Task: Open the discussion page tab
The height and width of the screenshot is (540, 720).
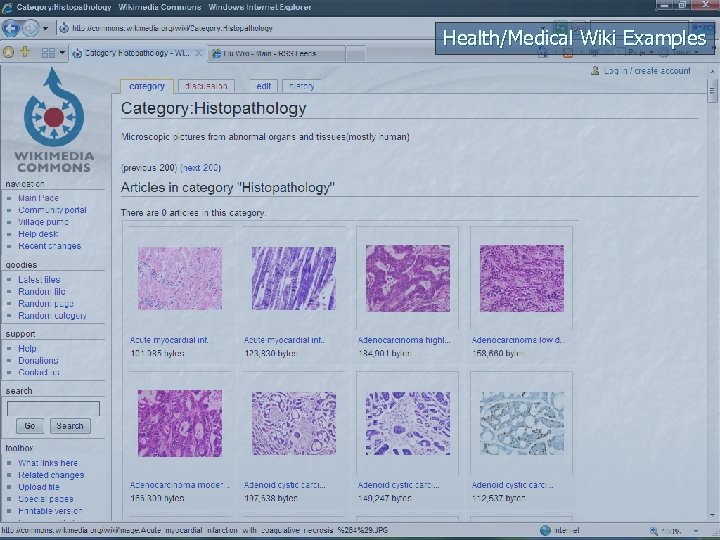Action: coord(206,86)
